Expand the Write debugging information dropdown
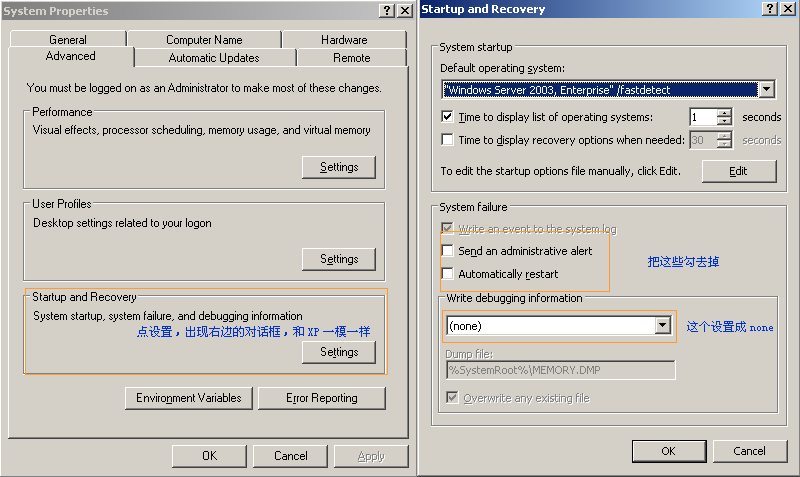 [x=661, y=326]
